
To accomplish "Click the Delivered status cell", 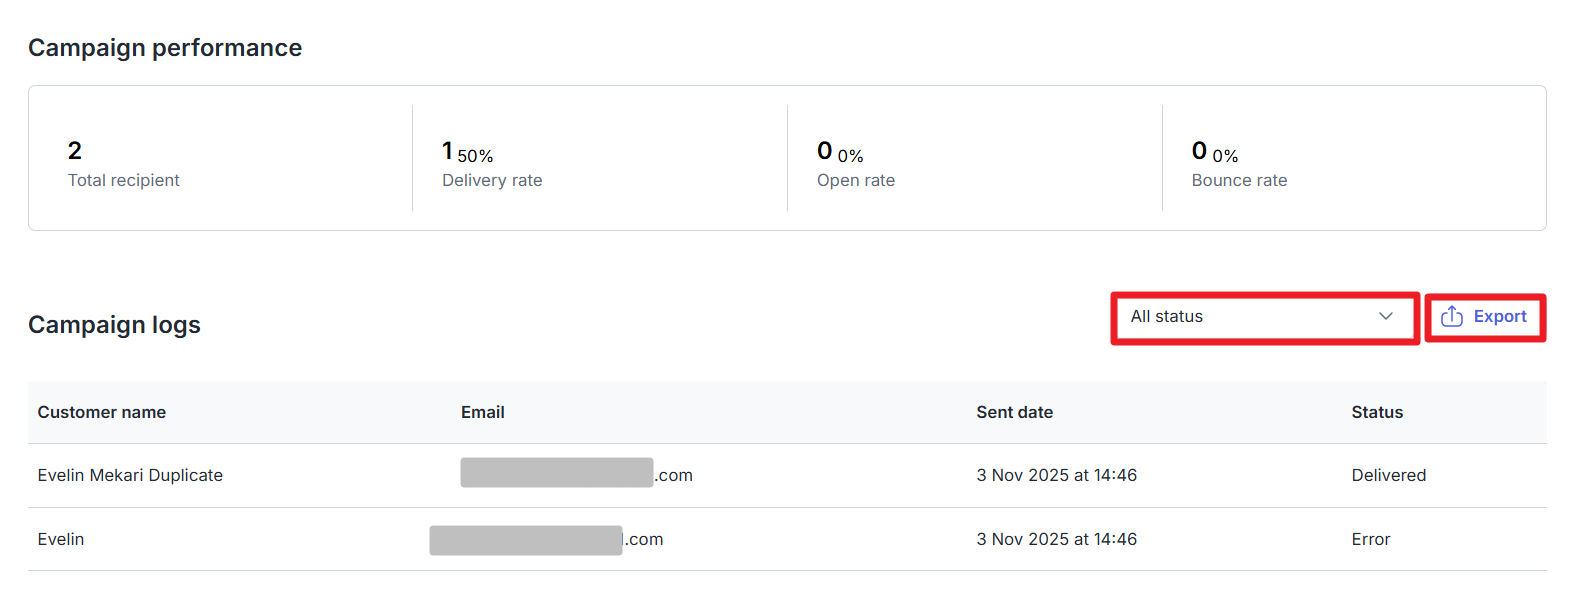I will point(1388,475).
